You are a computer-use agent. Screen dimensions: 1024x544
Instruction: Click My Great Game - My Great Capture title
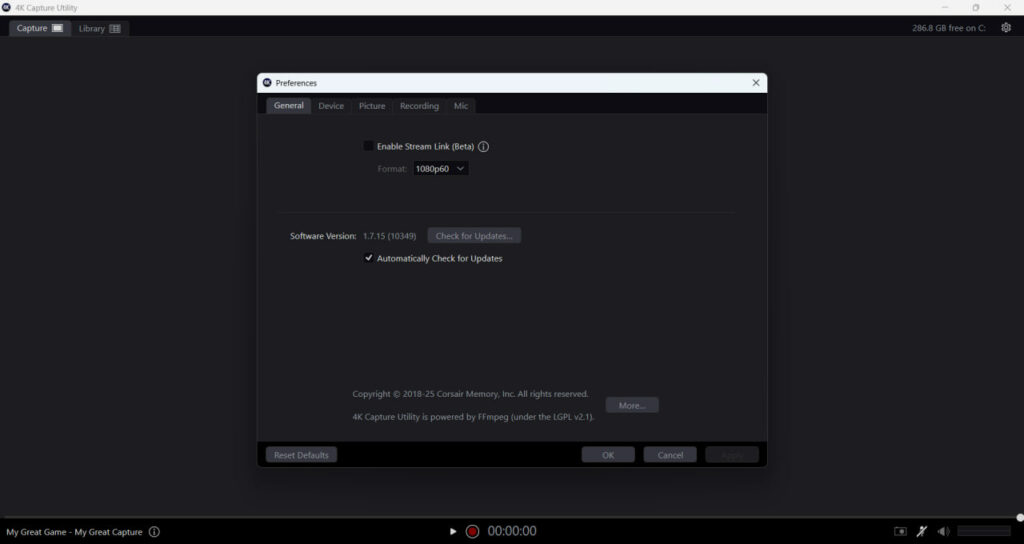click(x=74, y=532)
